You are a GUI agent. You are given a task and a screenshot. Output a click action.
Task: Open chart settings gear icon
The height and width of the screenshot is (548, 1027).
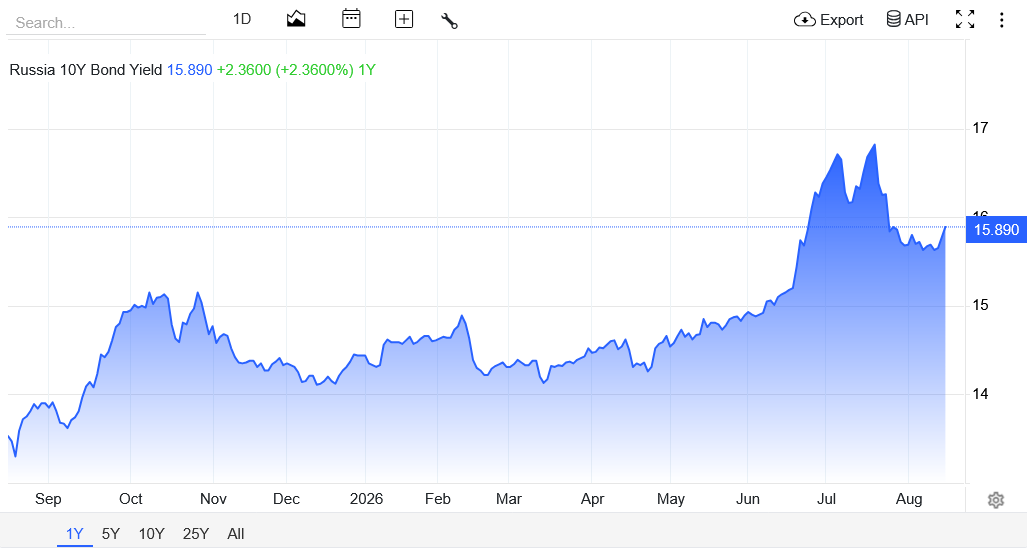click(996, 500)
